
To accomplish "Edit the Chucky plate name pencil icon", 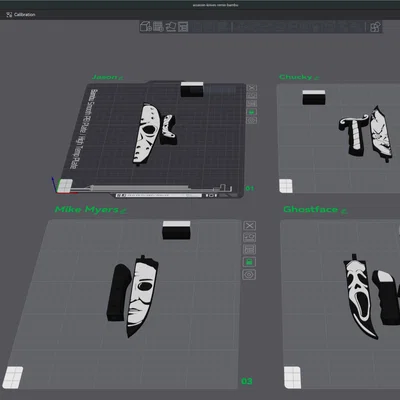I will point(316,78).
